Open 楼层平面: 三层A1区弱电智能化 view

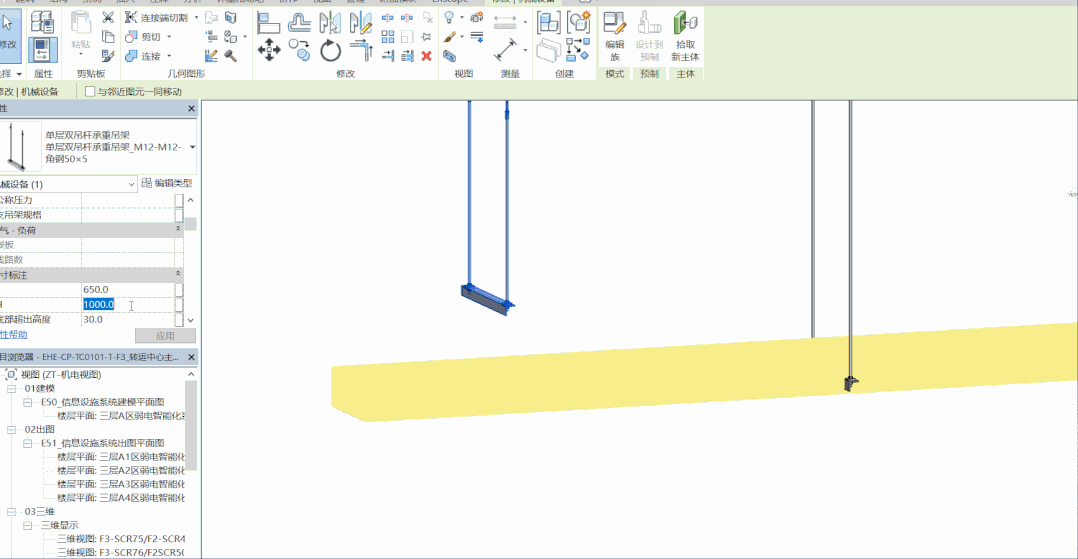[x=121, y=457]
